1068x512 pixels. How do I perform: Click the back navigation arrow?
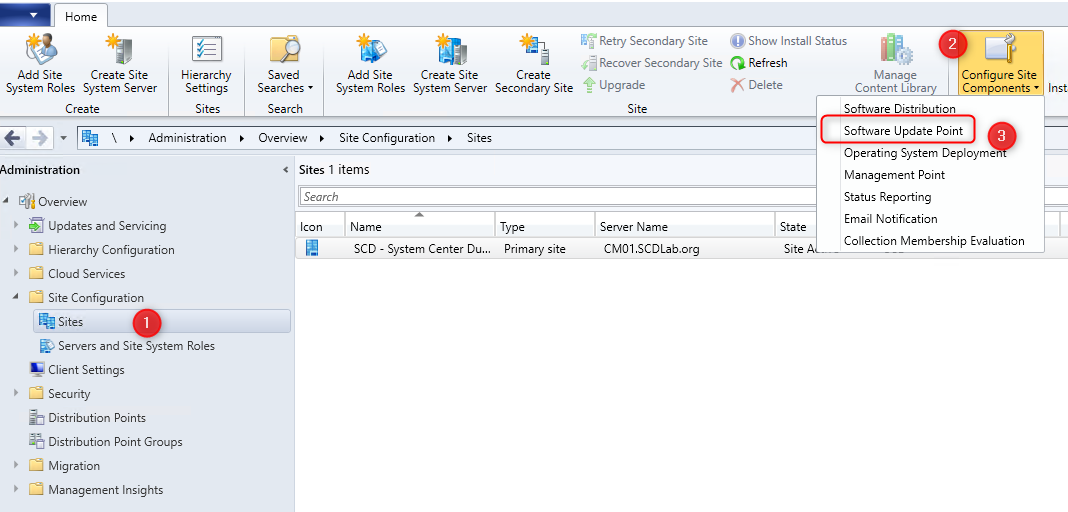point(13,138)
